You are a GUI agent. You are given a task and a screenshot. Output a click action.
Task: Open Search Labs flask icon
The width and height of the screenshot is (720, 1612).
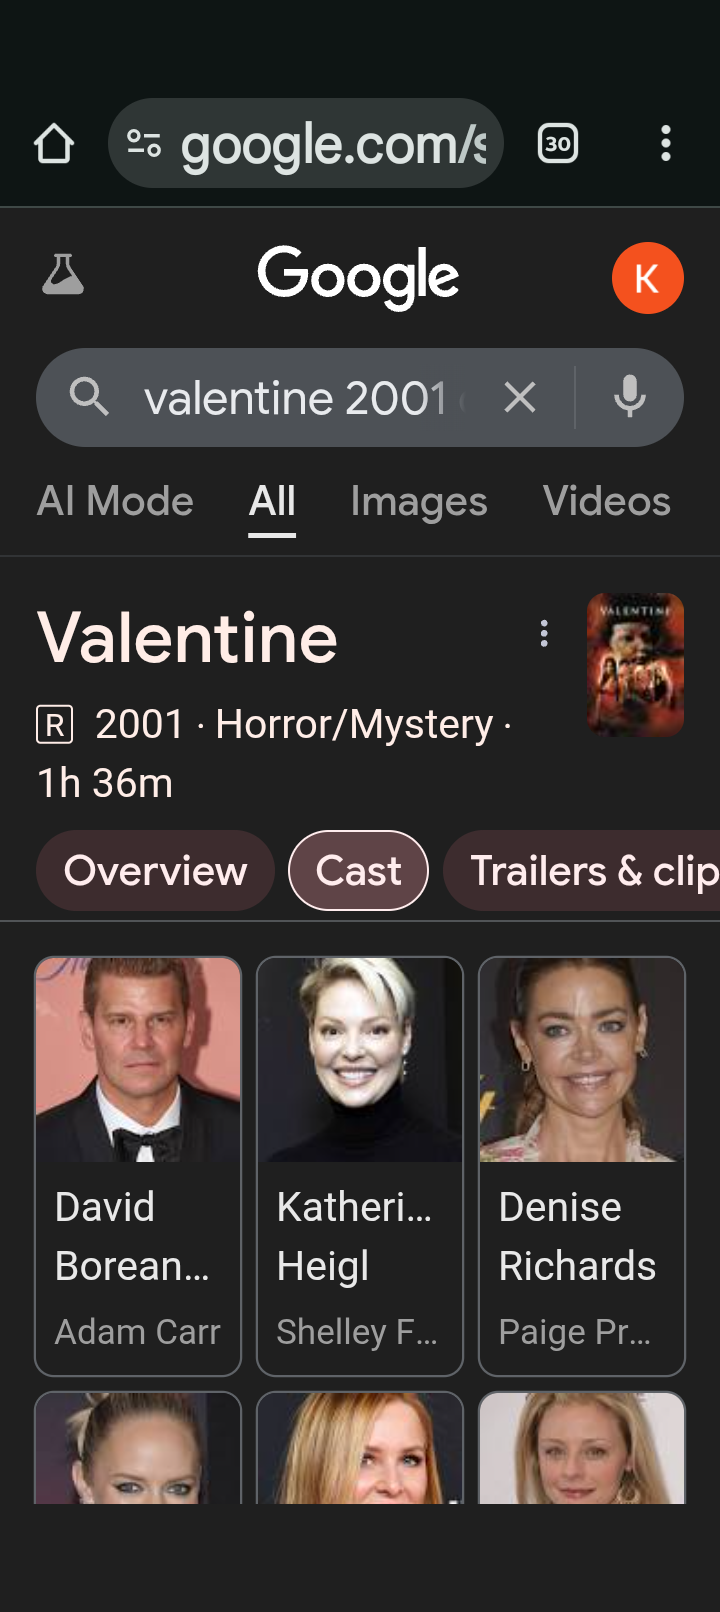coord(63,275)
